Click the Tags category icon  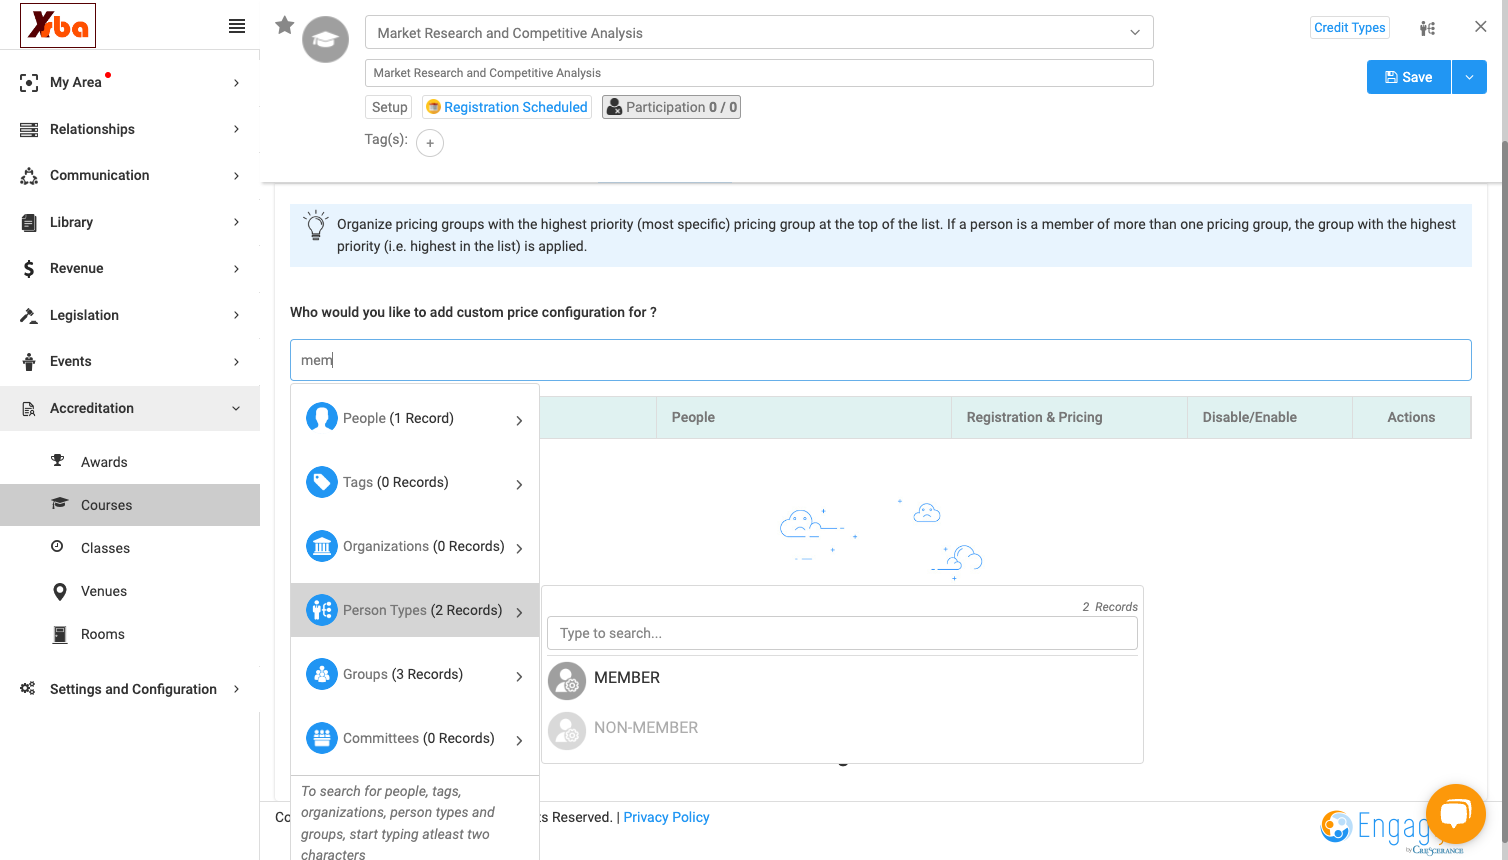pos(322,482)
